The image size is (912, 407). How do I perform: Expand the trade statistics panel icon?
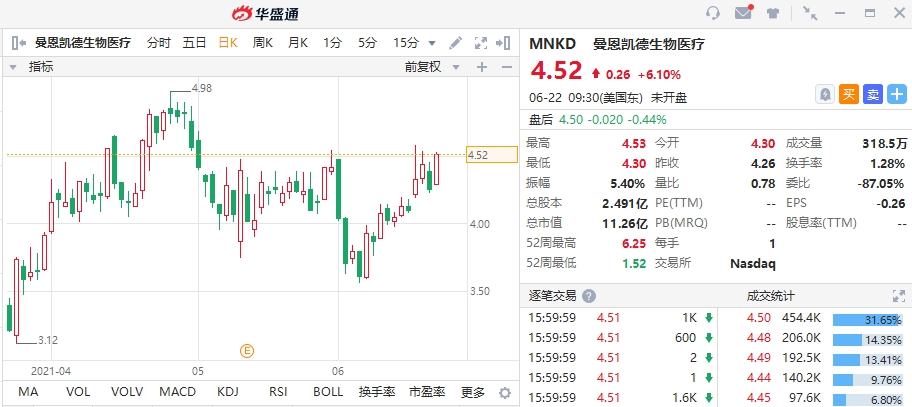point(899,296)
